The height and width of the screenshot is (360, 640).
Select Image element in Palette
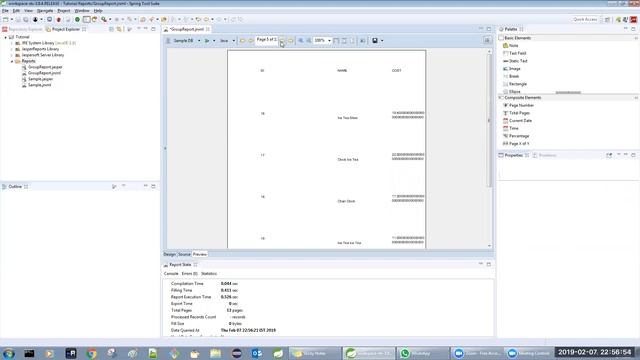coord(511,69)
